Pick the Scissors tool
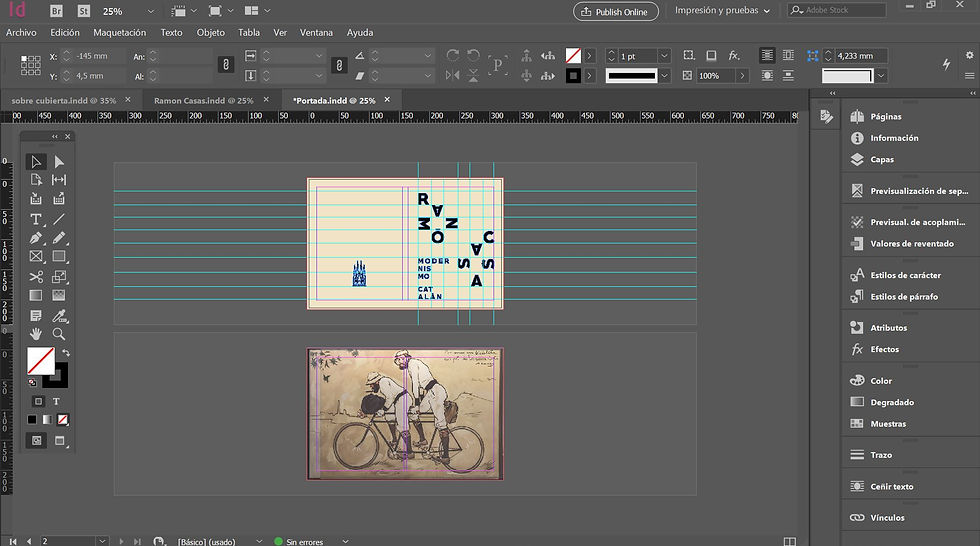 click(36, 277)
